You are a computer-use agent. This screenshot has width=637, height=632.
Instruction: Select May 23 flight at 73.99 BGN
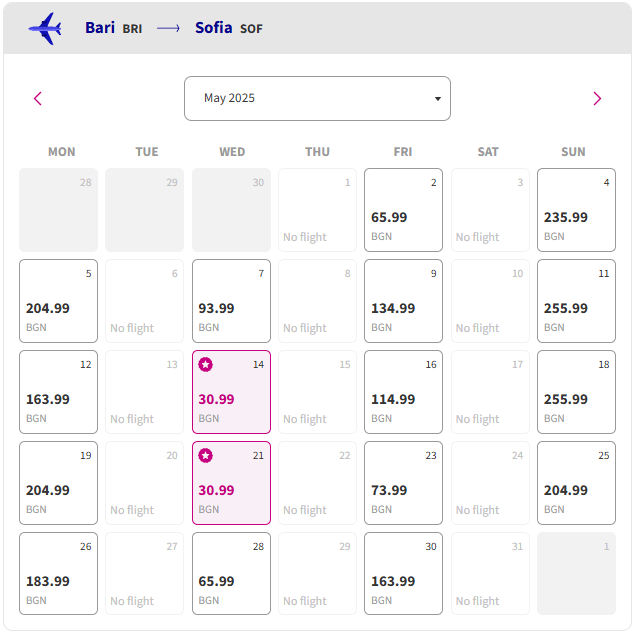point(403,483)
